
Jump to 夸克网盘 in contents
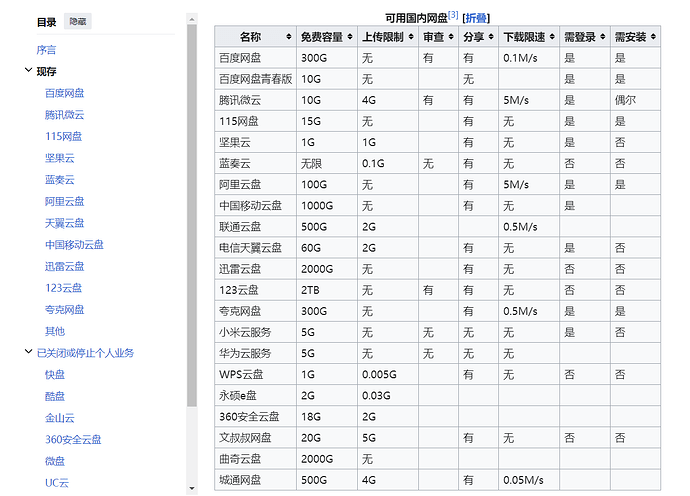(65, 309)
